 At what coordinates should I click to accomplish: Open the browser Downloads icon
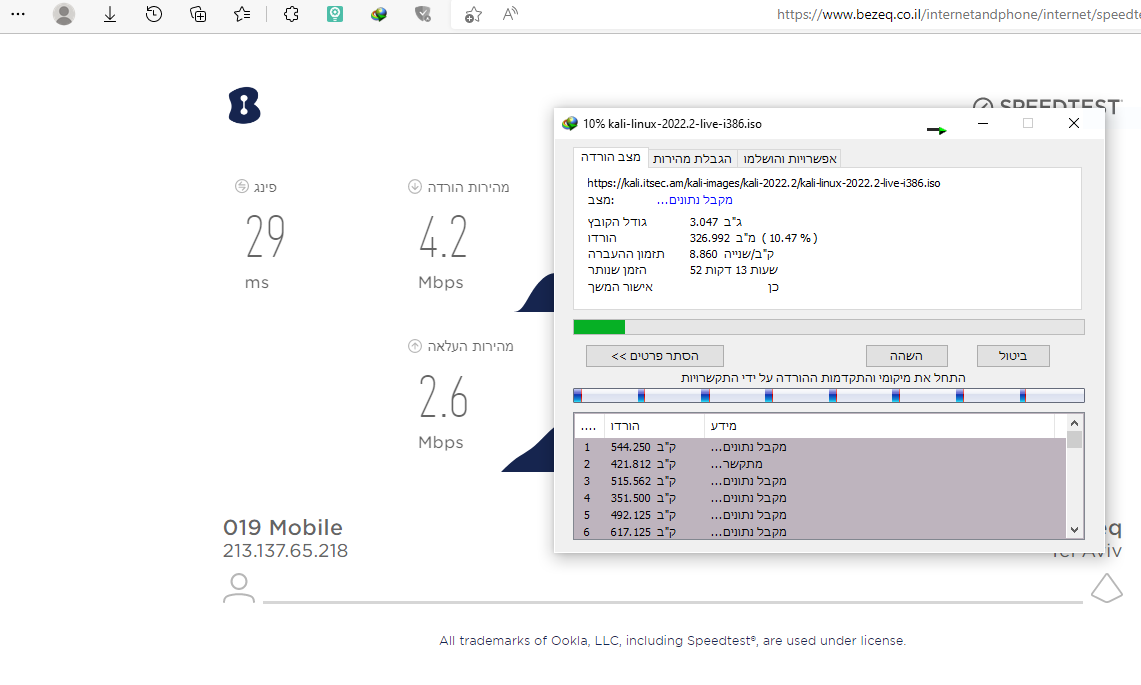[110, 14]
